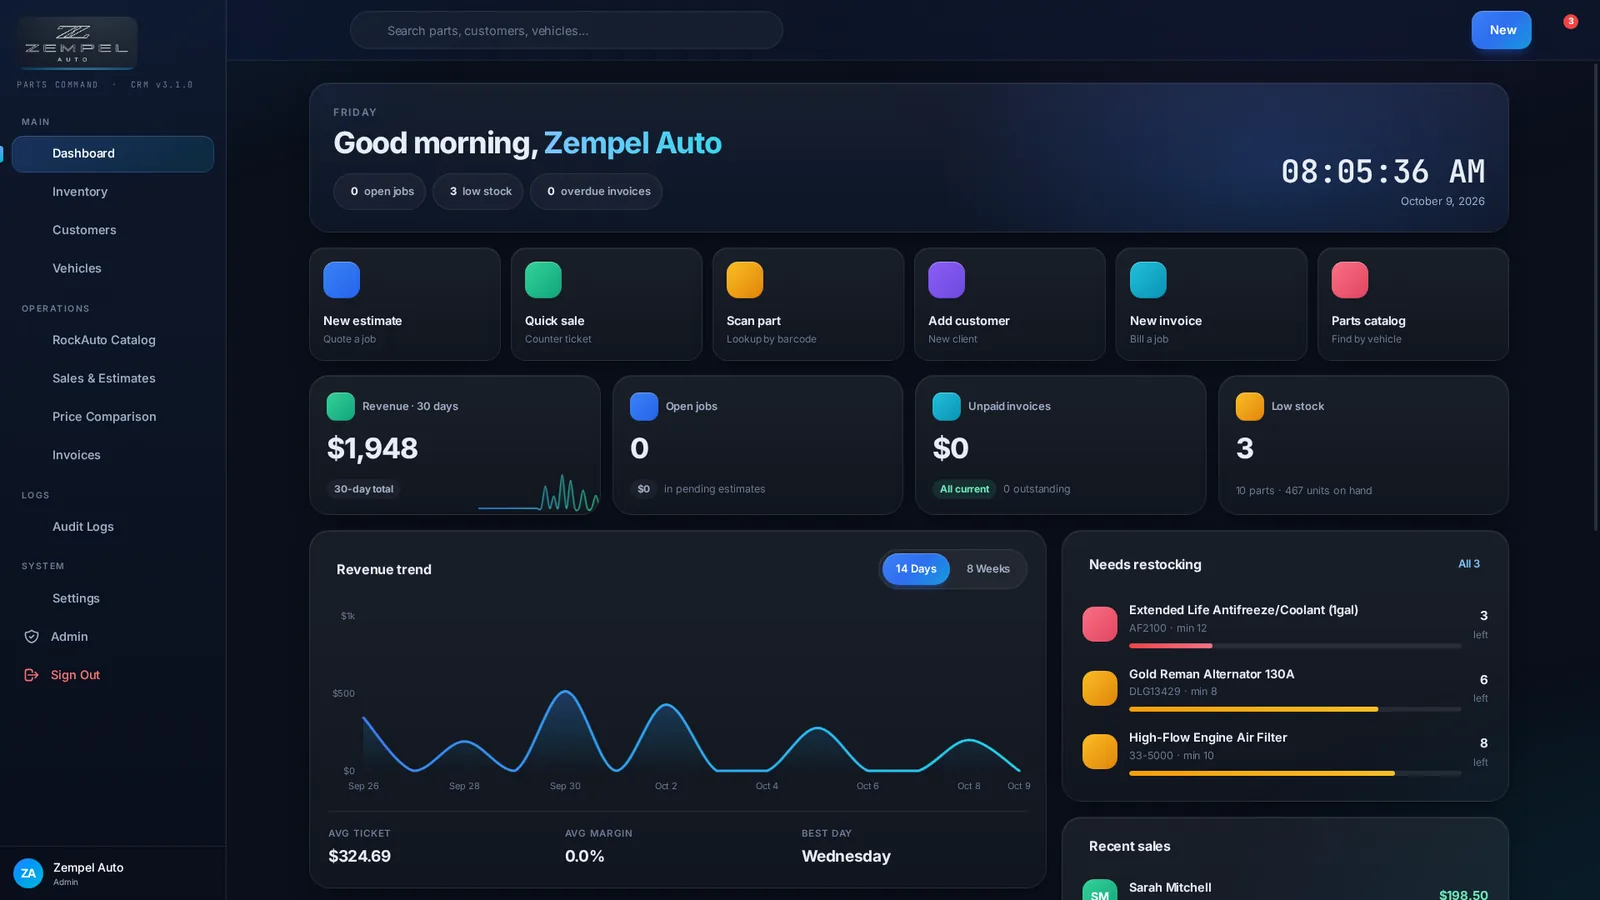Open the Vehicles page
The image size is (1600, 900).
113,268
